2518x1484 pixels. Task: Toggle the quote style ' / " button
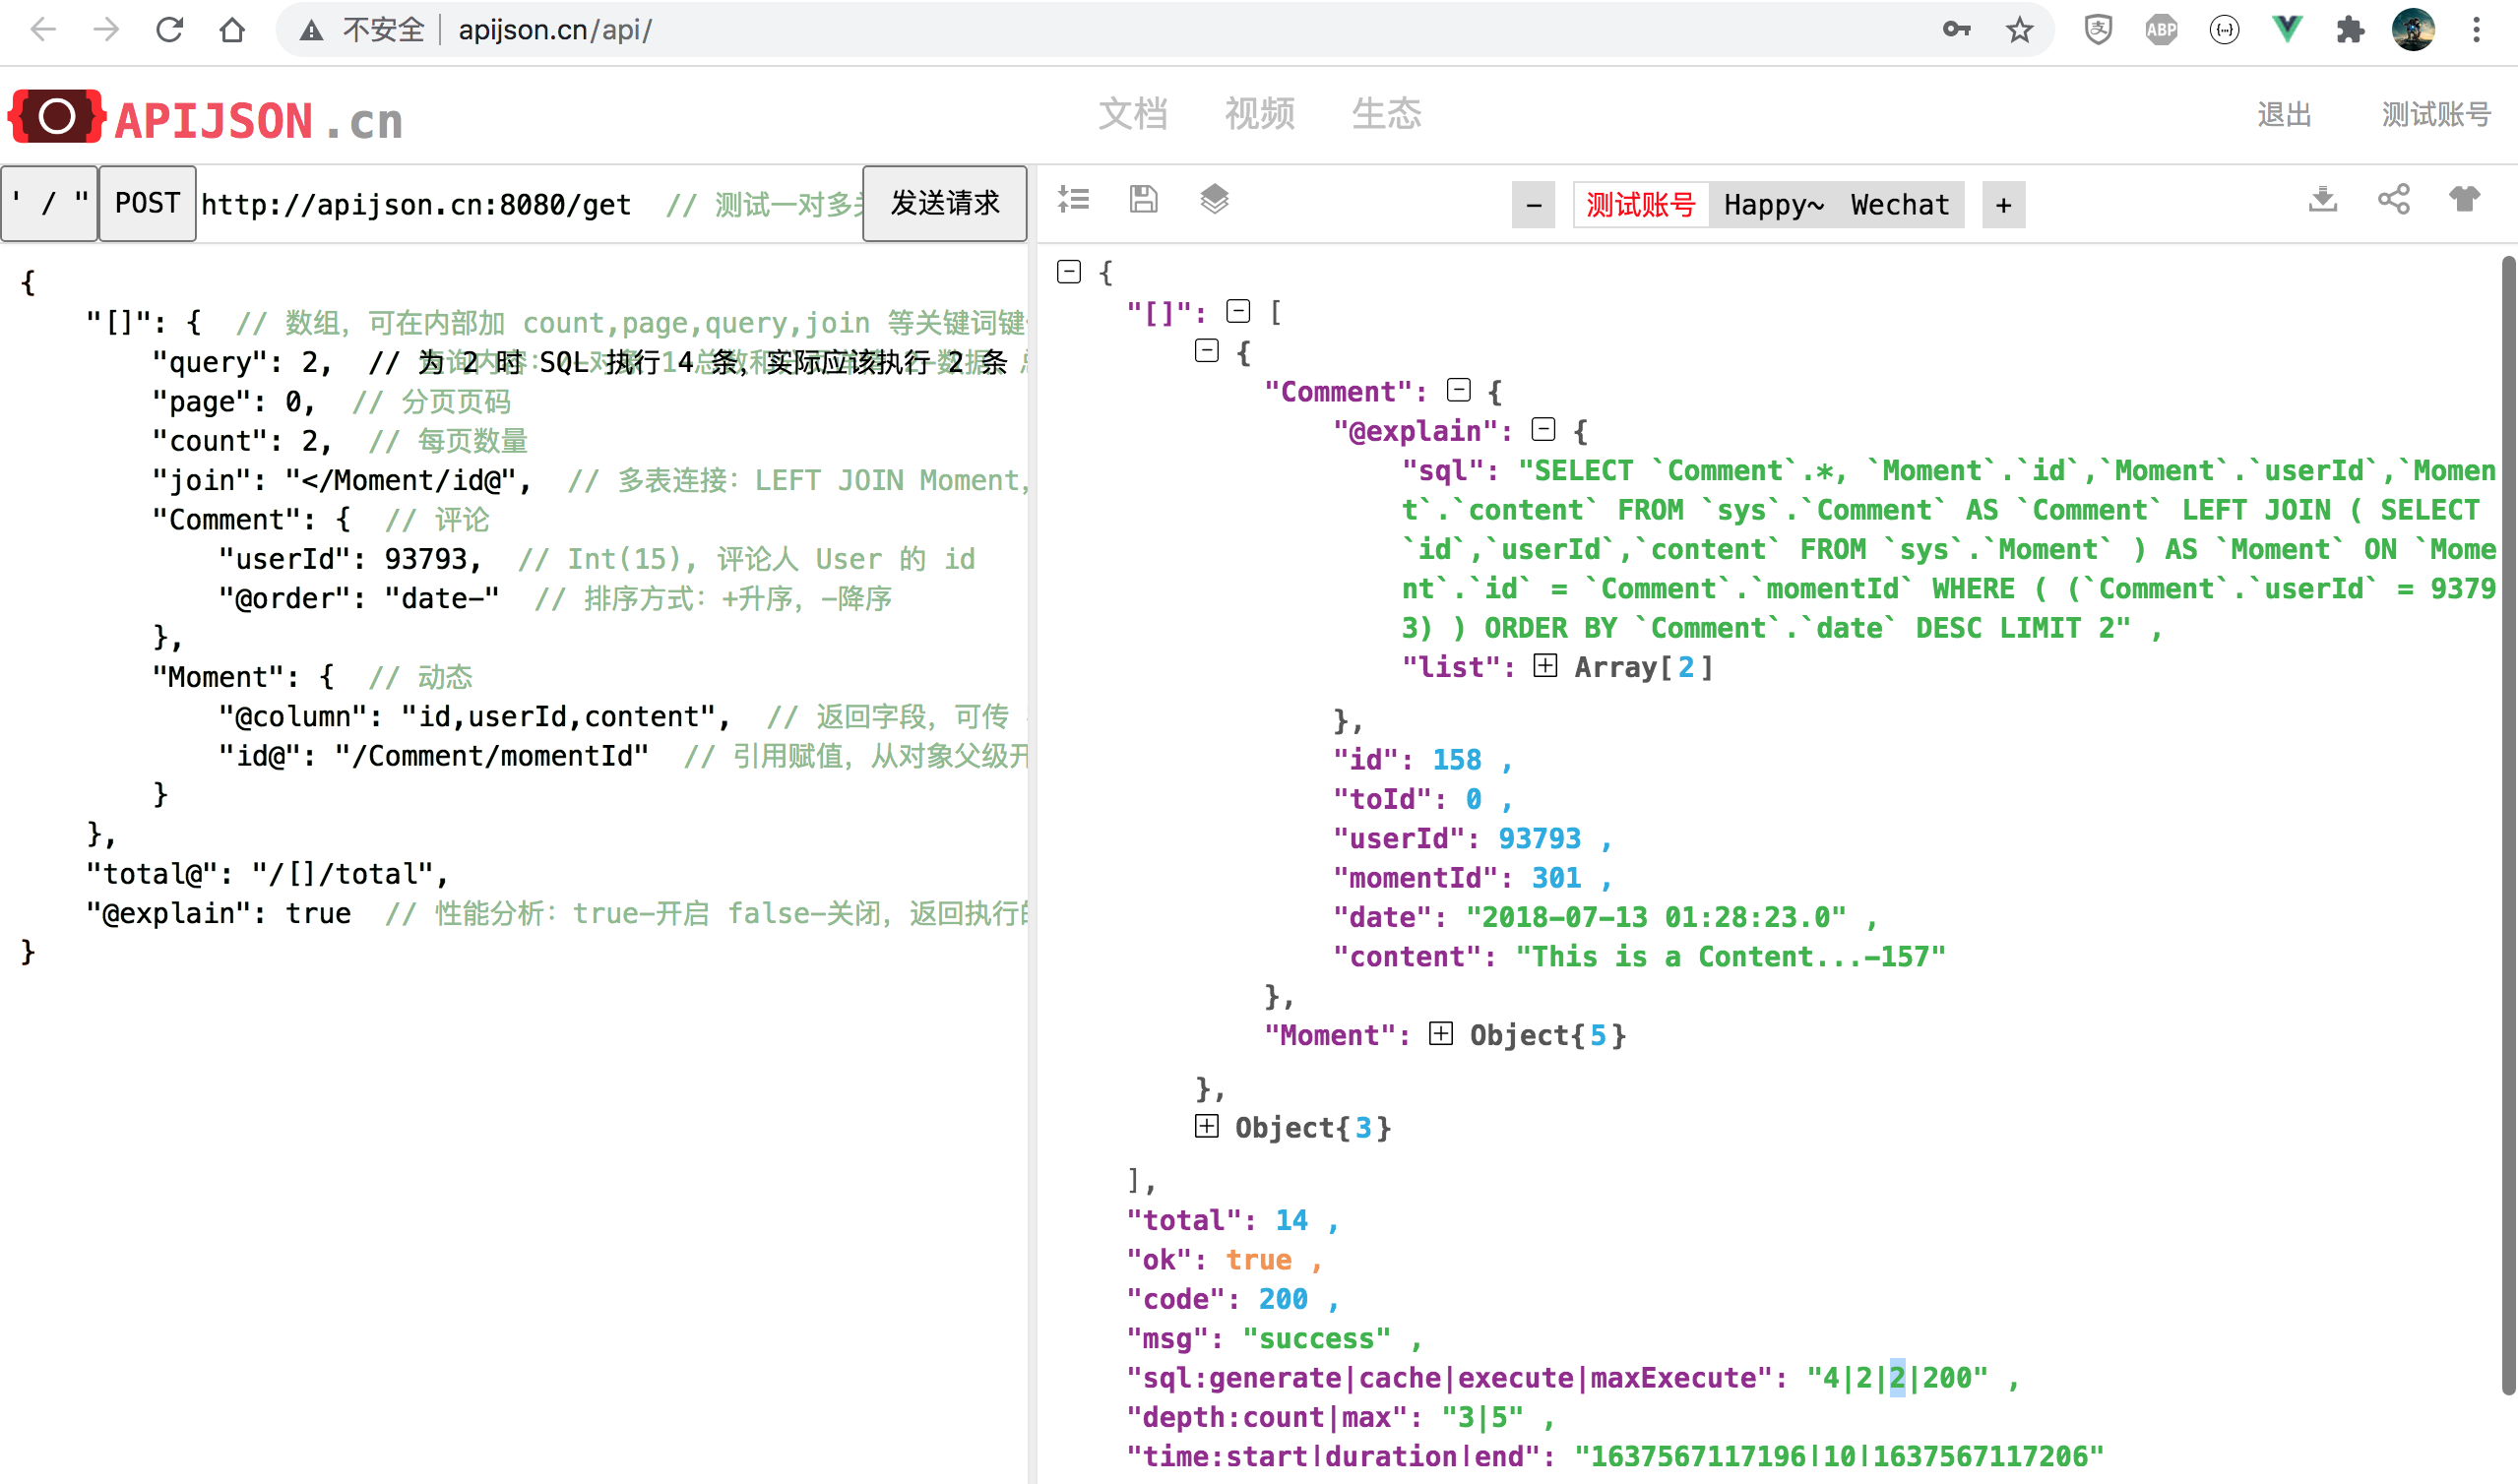pyautogui.click(x=49, y=204)
